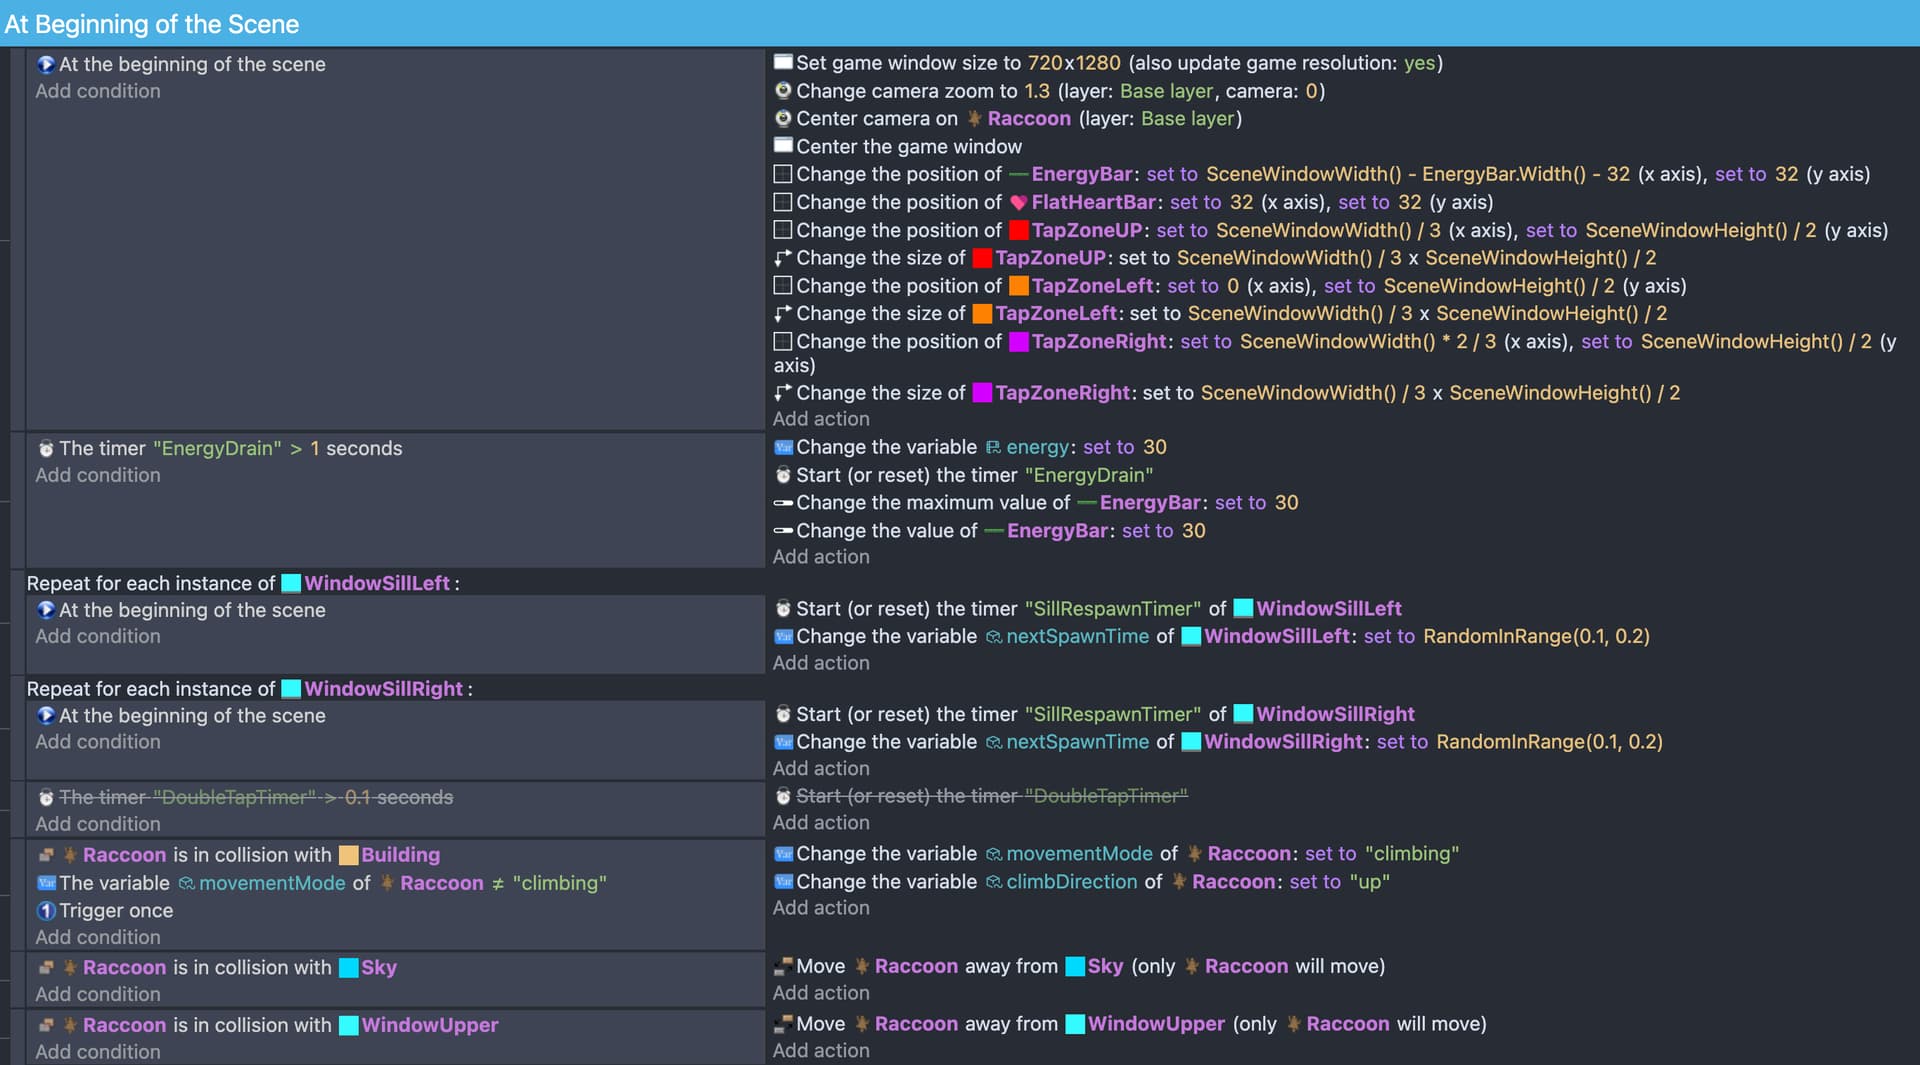This screenshot has height=1065, width=1920.
Task: Click the collision icon for Raccoon with Building
Action: [x=46, y=856]
